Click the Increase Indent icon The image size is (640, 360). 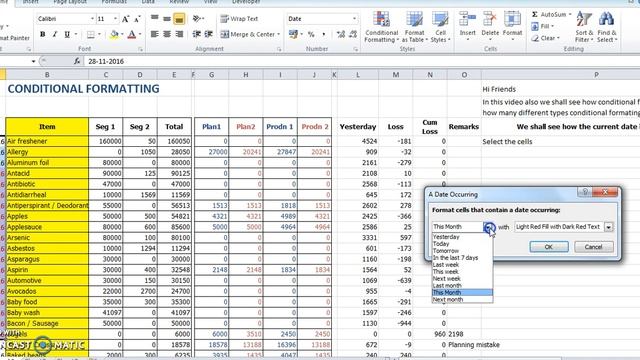point(209,34)
